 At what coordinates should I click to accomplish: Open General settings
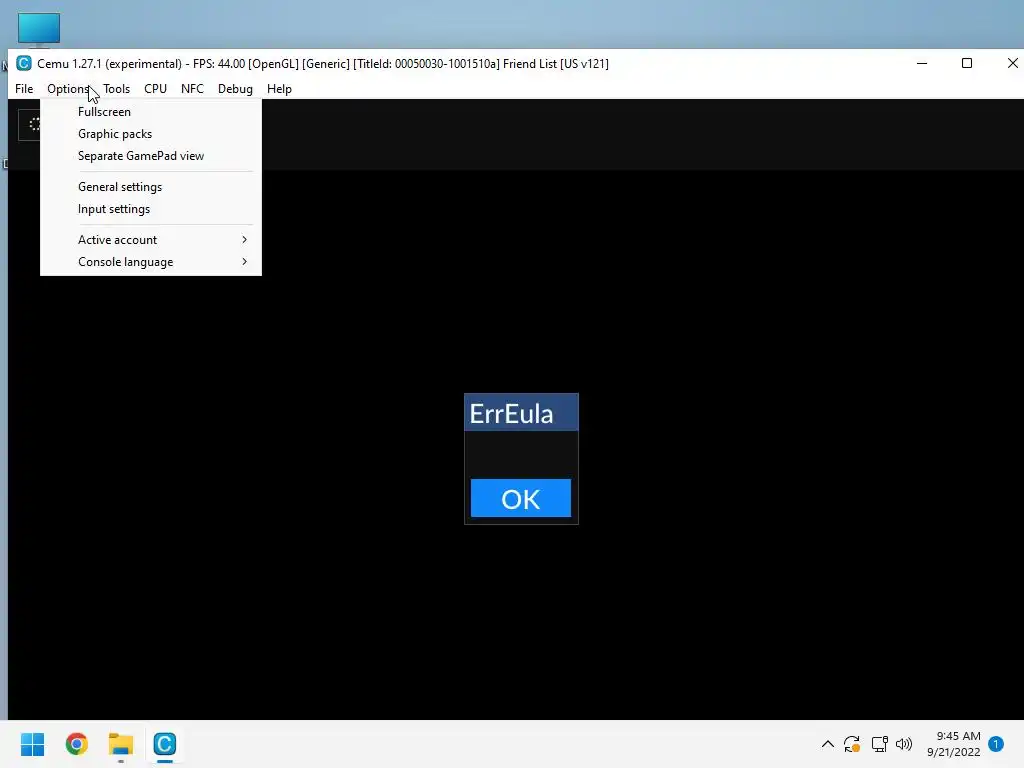pyautogui.click(x=151, y=187)
